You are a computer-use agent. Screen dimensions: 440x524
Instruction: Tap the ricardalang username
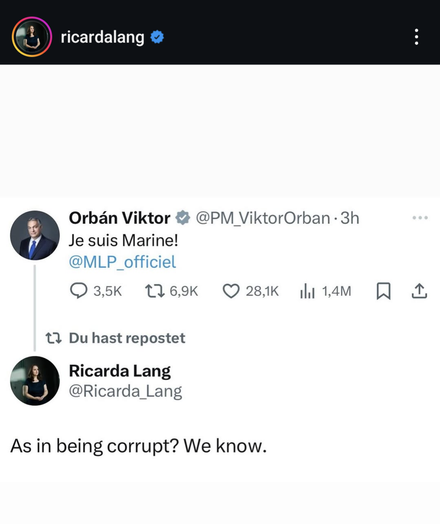pos(102,37)
